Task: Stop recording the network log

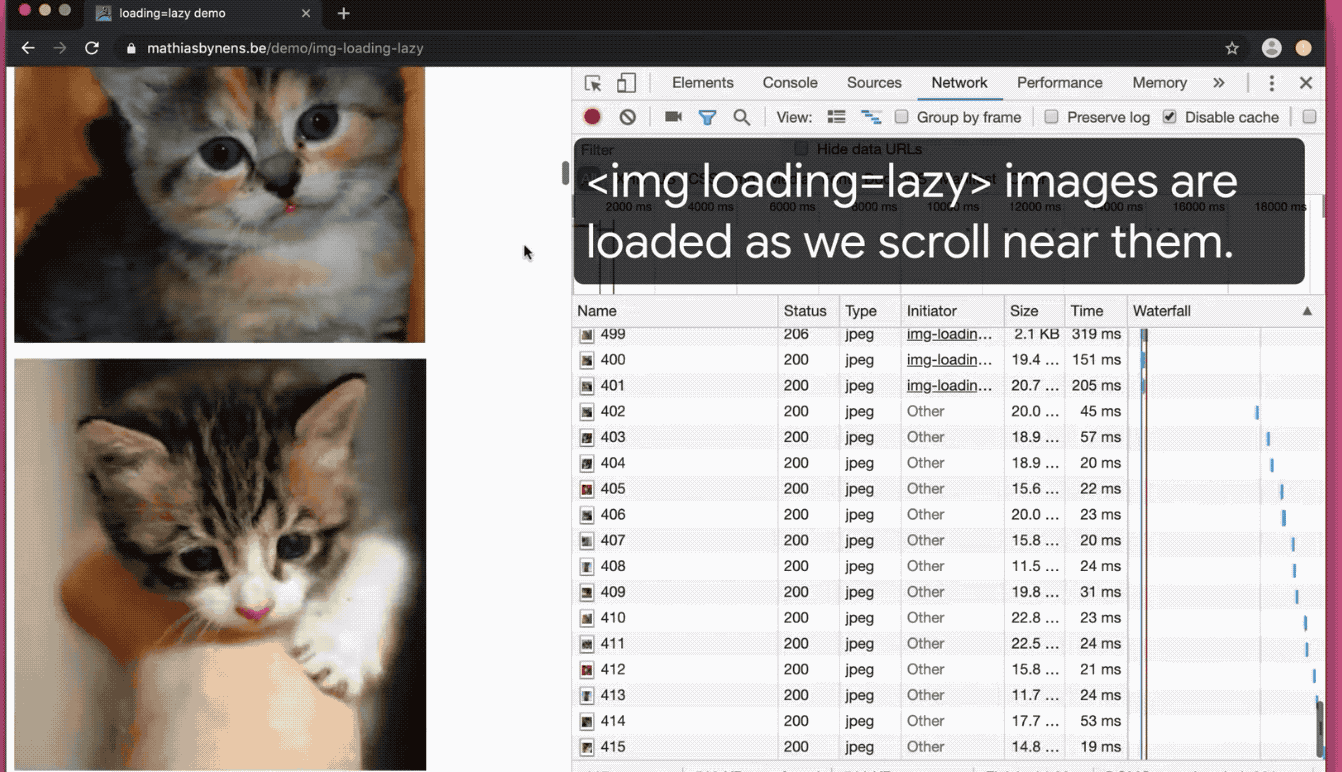Action: (x=592, y=117)
